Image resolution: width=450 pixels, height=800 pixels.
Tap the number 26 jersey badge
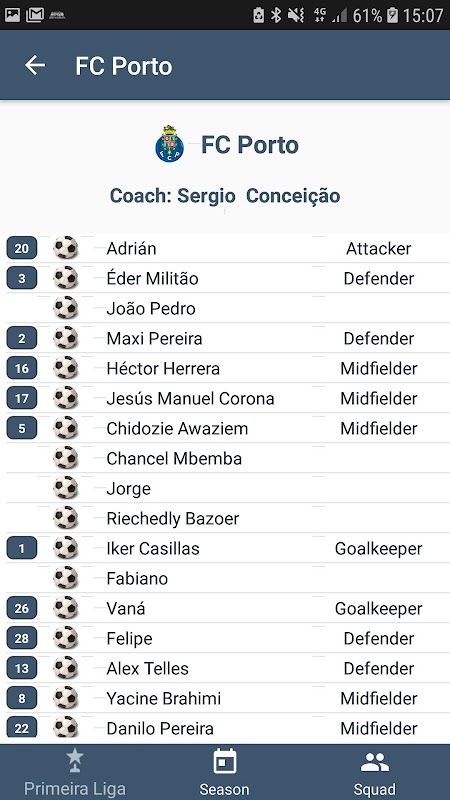point(21,608)
